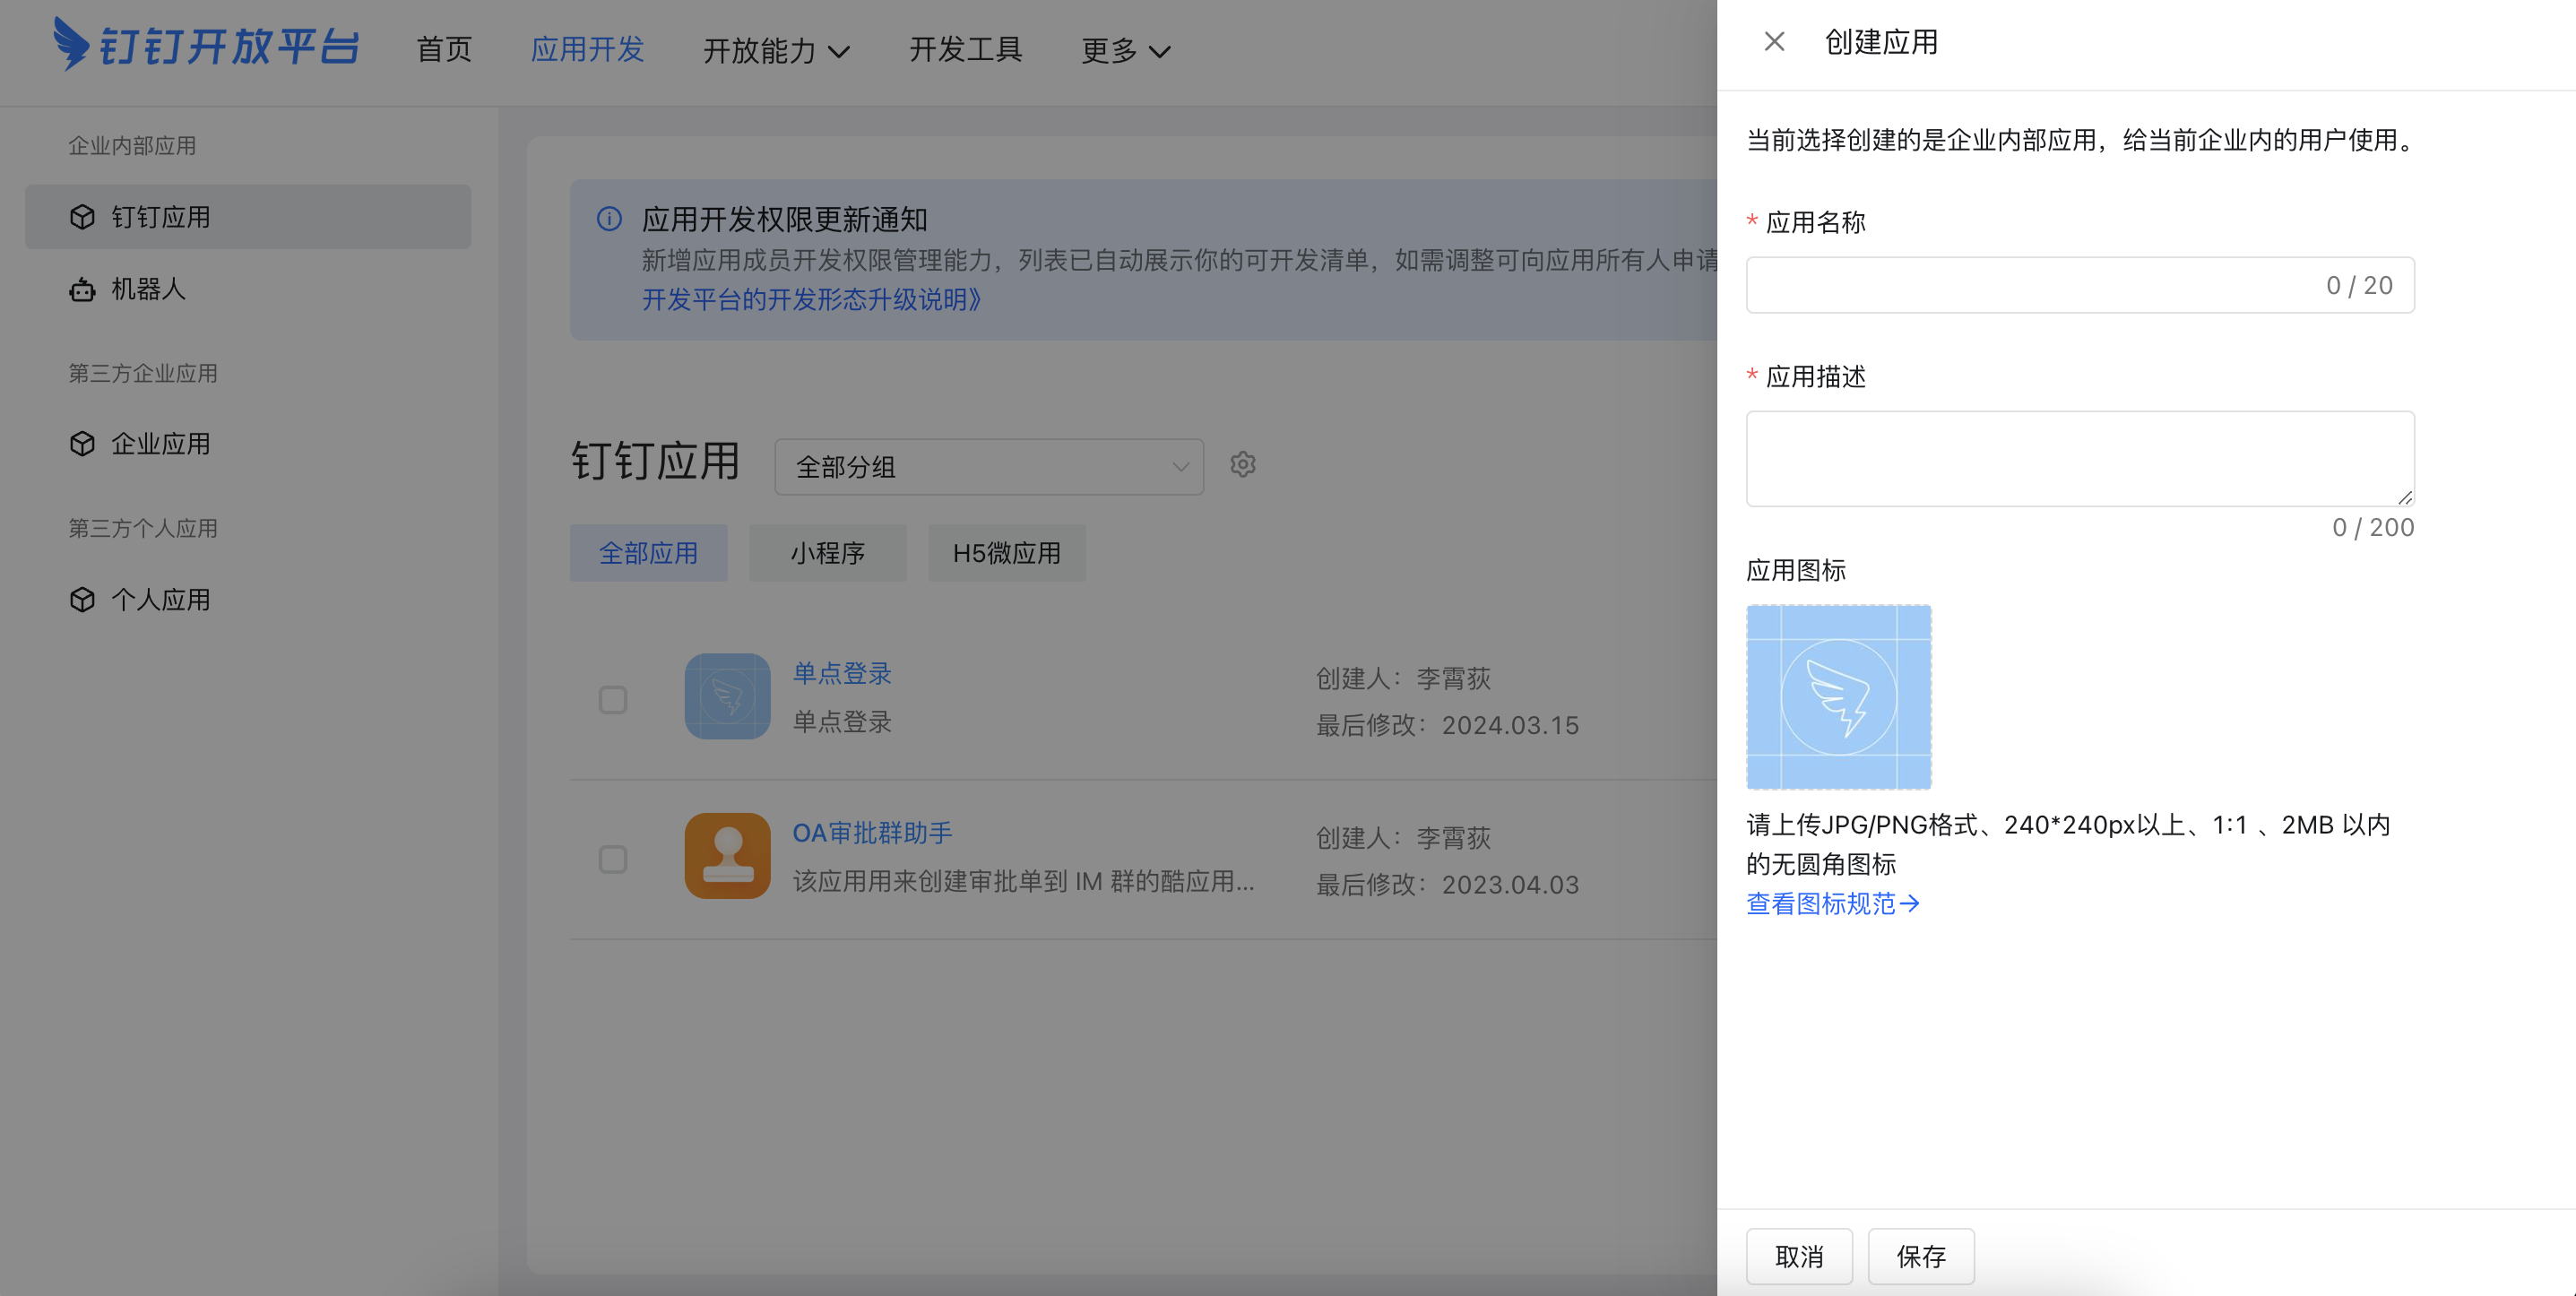2576x1296 pixels.
Task: Expand the 更多 dropdown menu
Action: [1125, 50]
